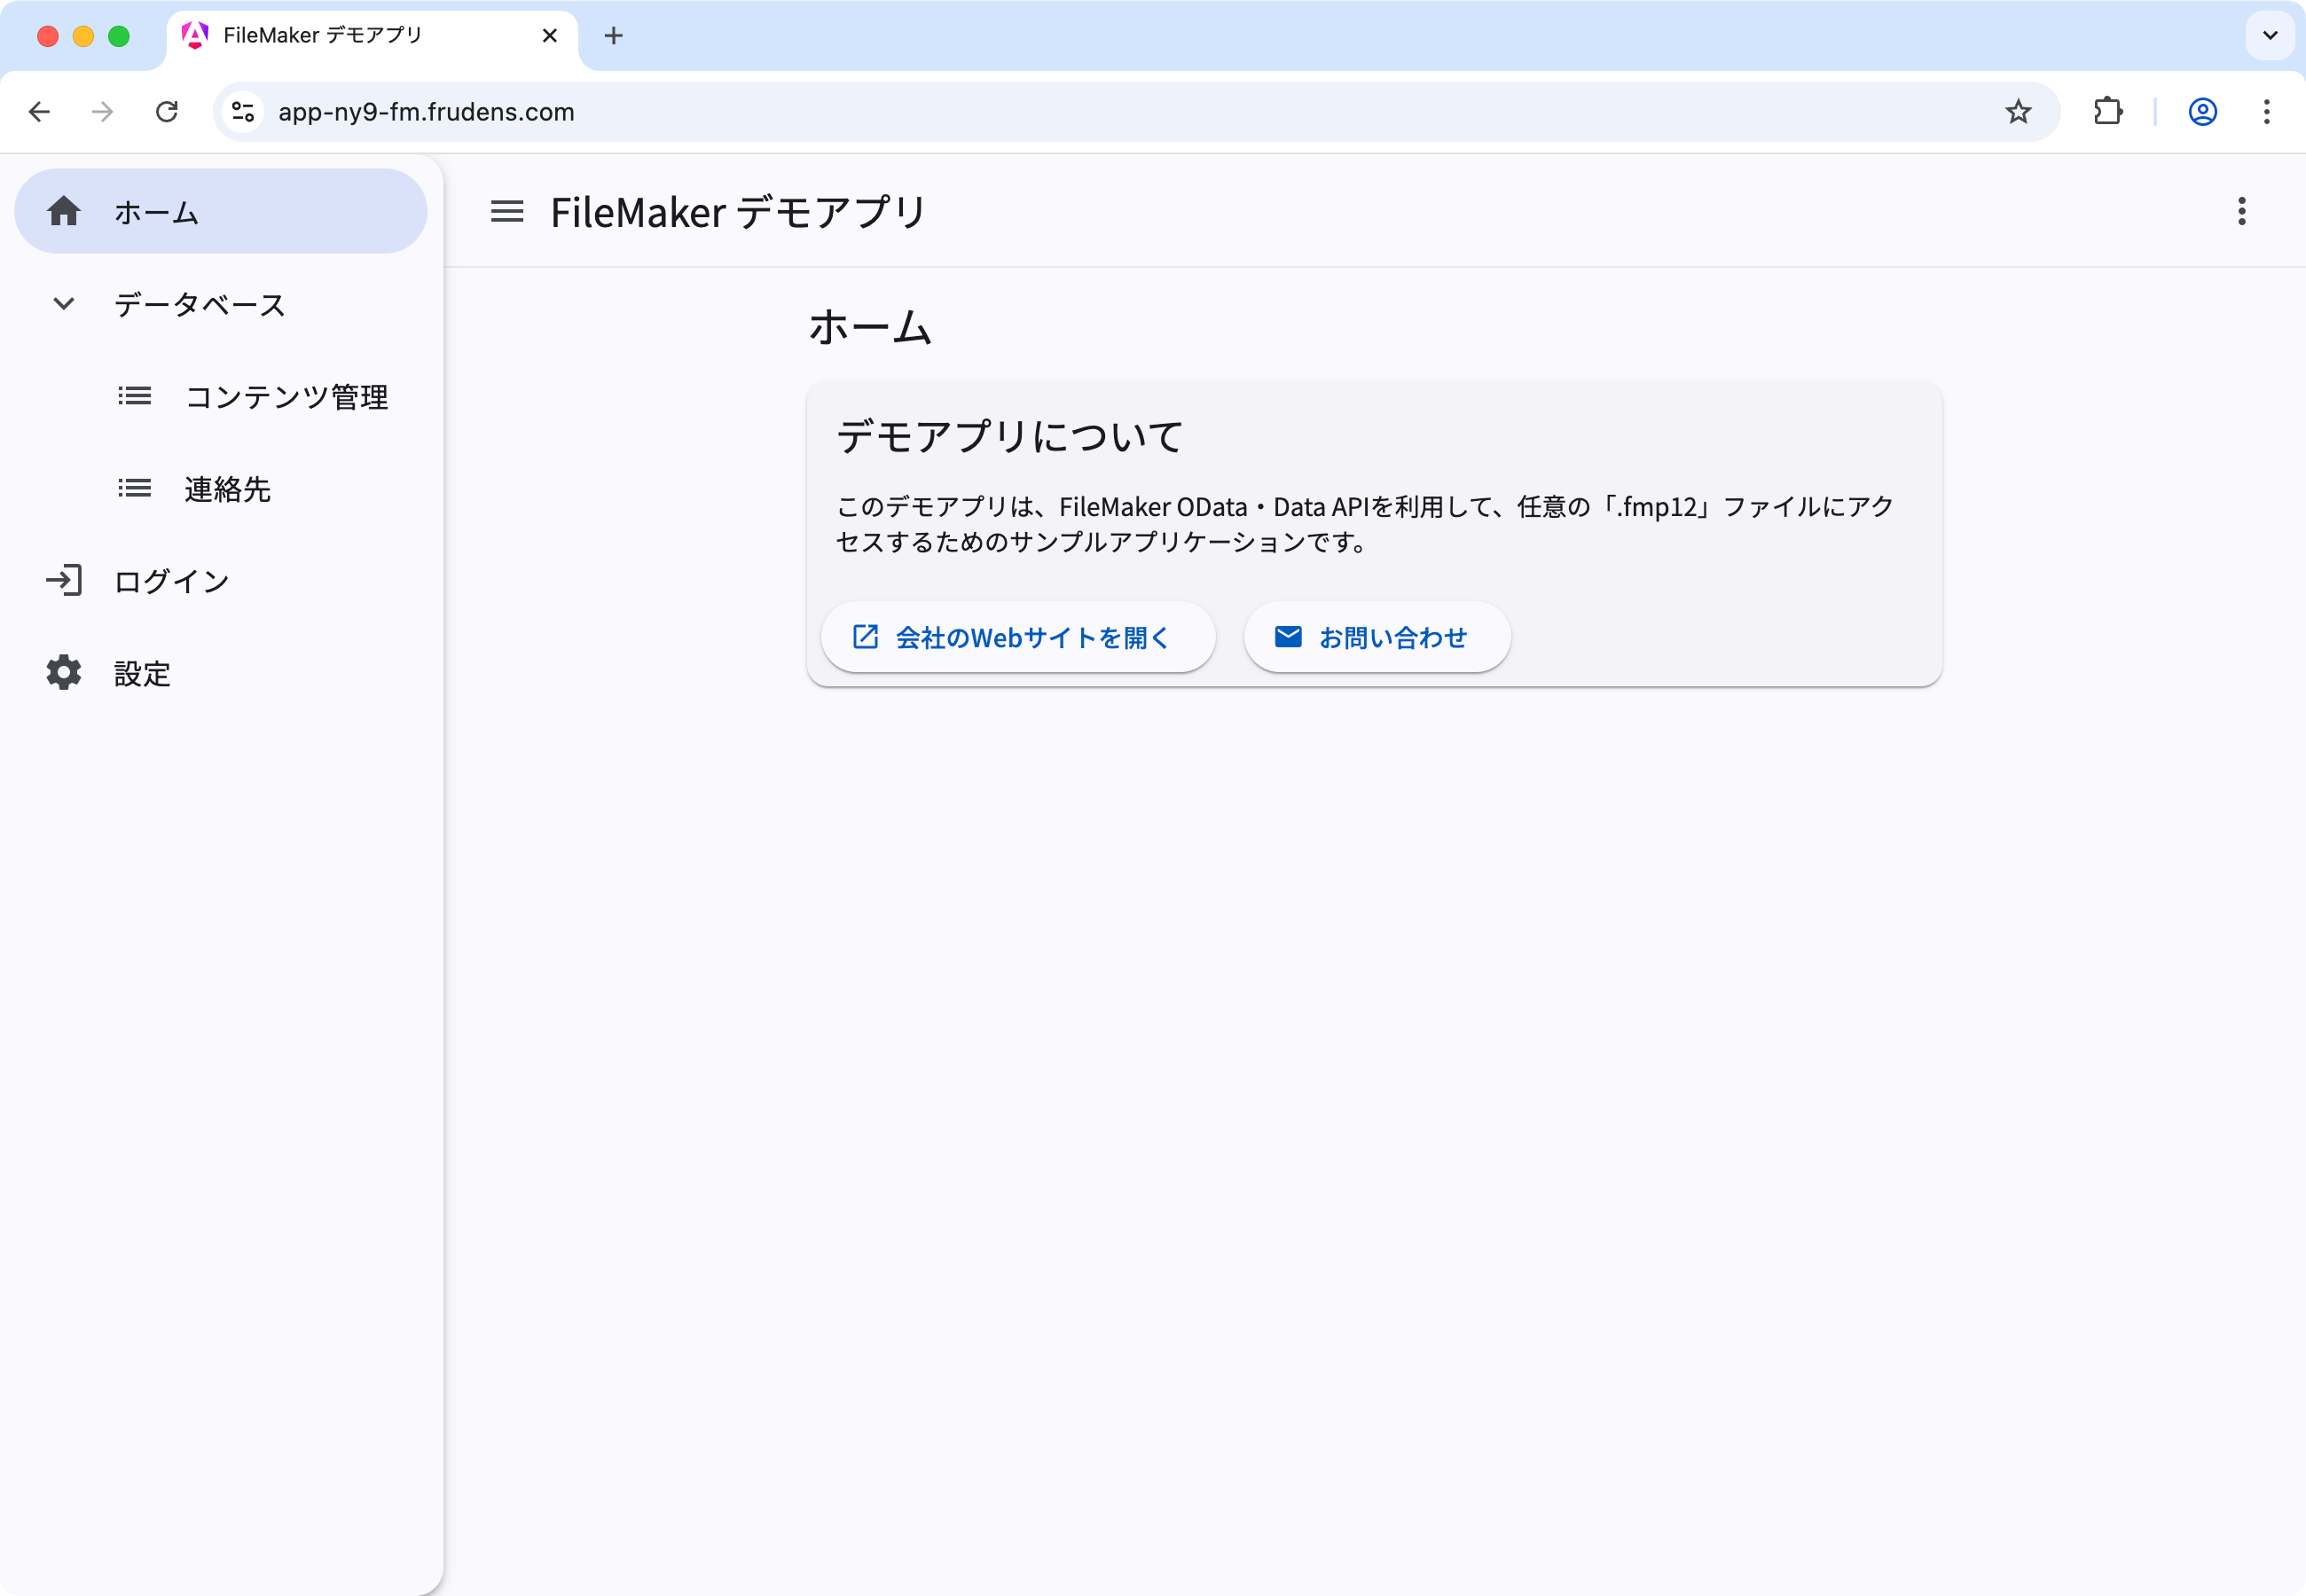
Task: Click the ログイン login arrow icon
Action: coord(64,581)
